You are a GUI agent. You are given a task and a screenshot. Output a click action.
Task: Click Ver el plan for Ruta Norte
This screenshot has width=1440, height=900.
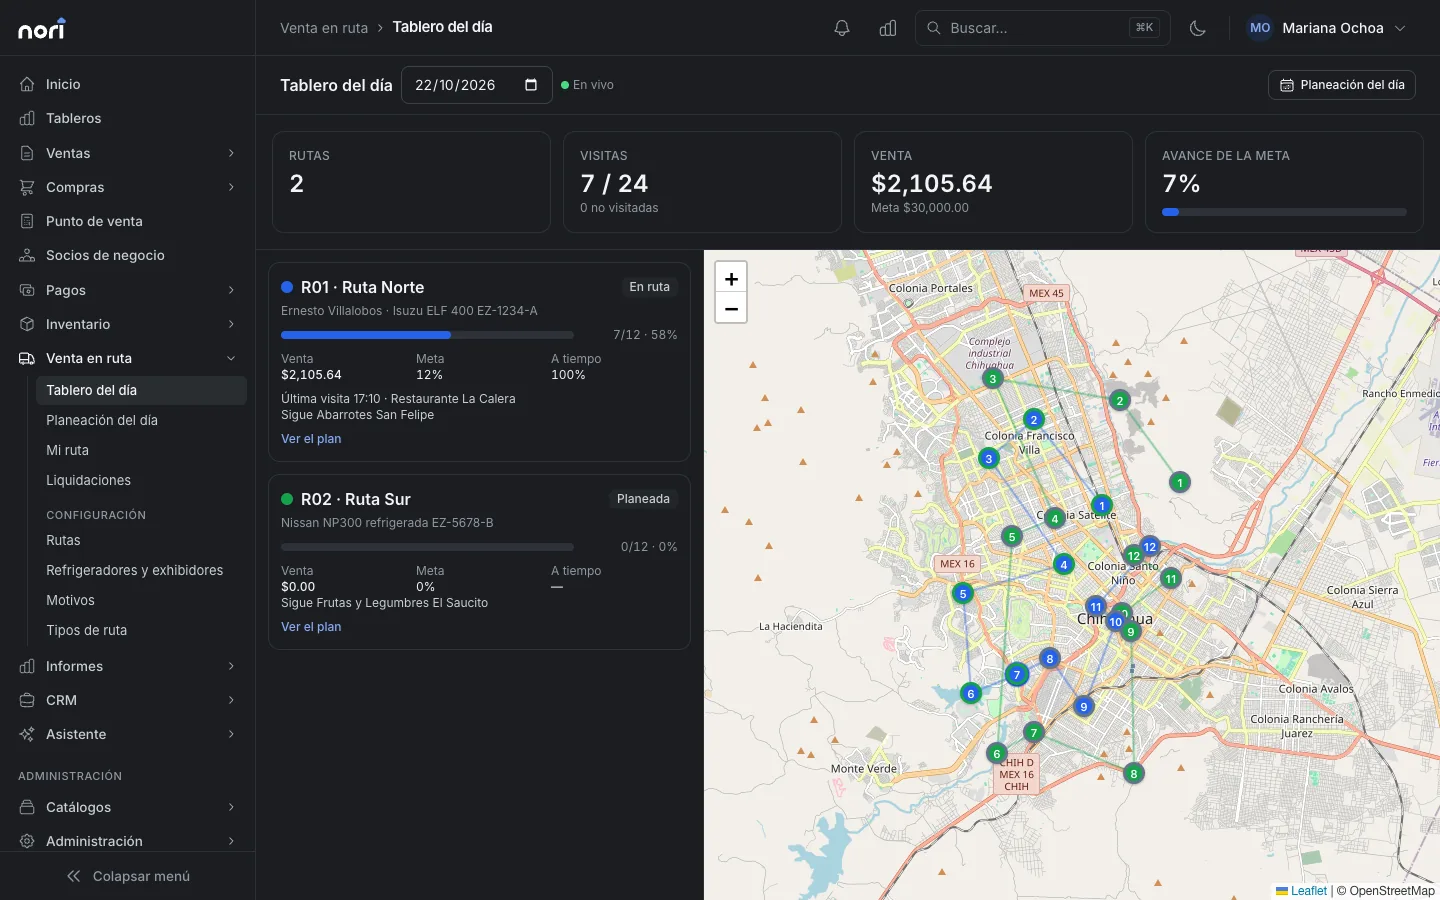click(311, 439)
